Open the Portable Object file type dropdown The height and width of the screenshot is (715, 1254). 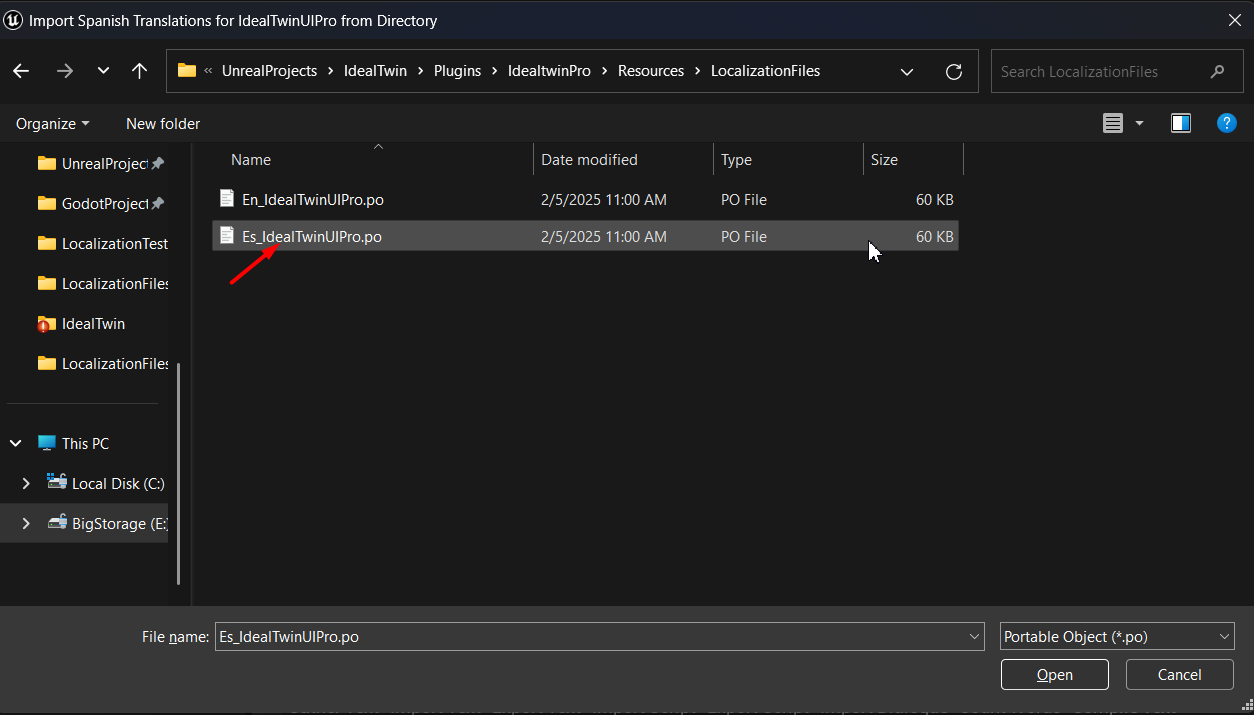click(1116, 636)
